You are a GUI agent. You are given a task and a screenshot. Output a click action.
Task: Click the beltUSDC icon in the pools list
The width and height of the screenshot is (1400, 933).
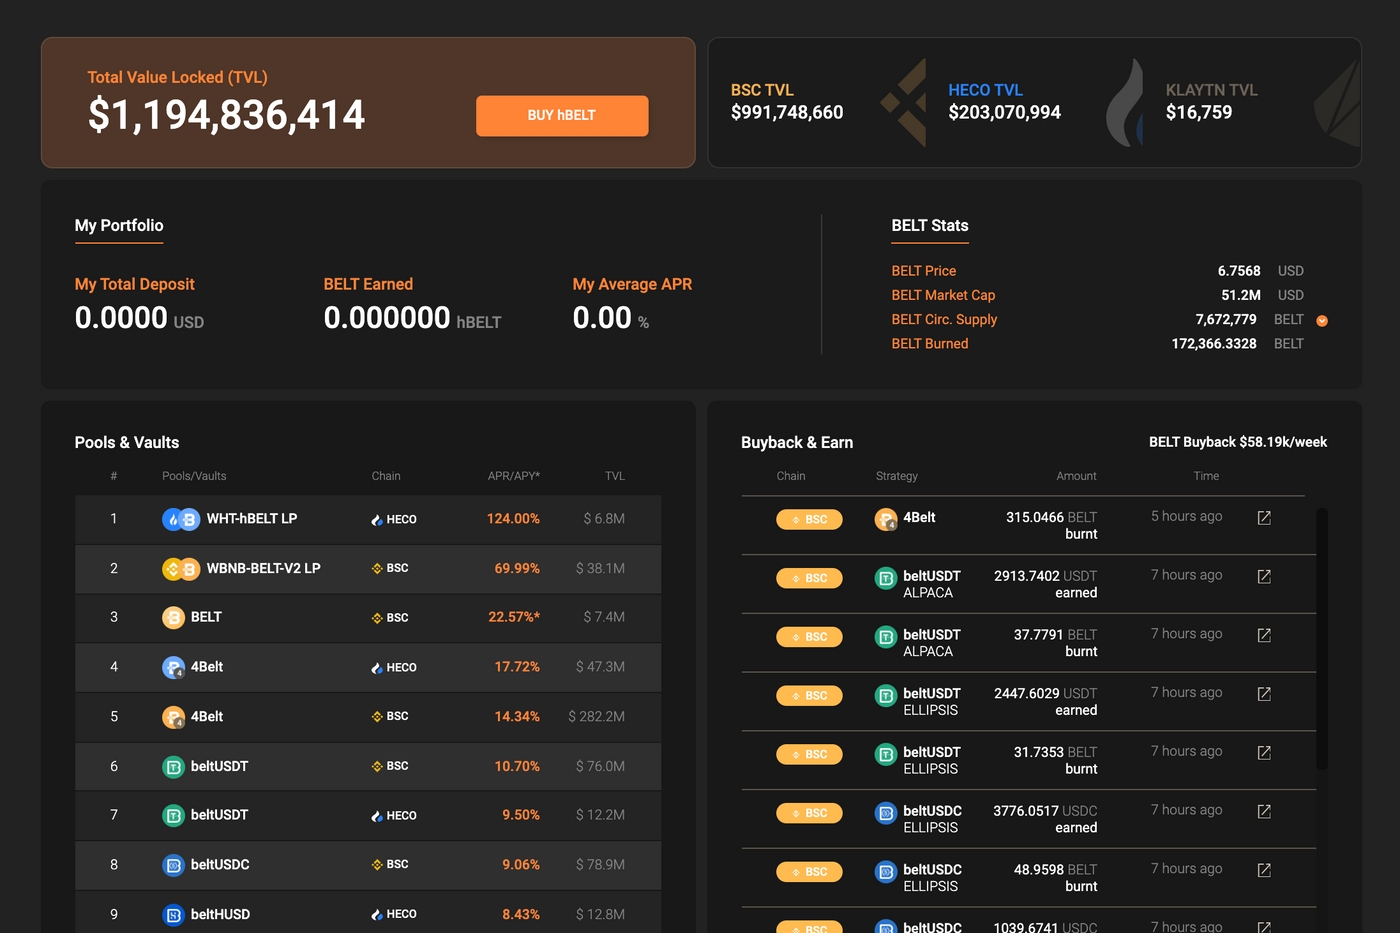(x=173, y=865)
